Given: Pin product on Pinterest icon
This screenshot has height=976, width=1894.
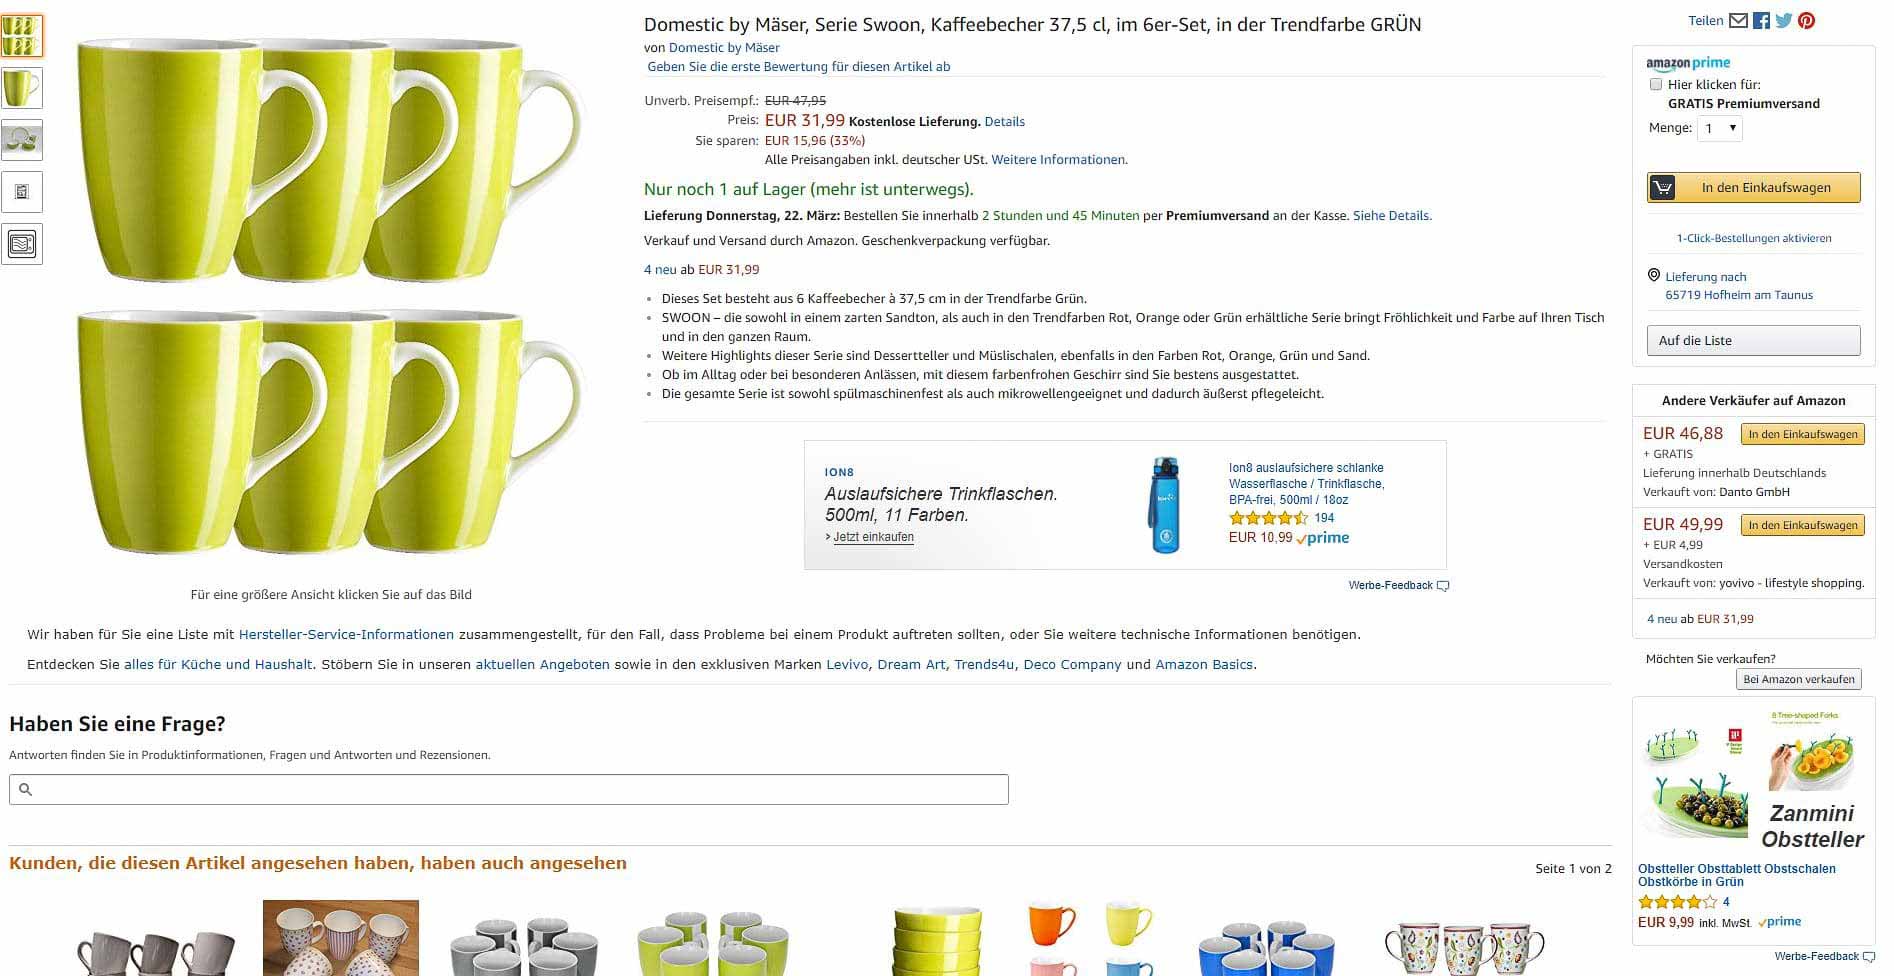Looking at the screenshot, I should coord(1806,21).
